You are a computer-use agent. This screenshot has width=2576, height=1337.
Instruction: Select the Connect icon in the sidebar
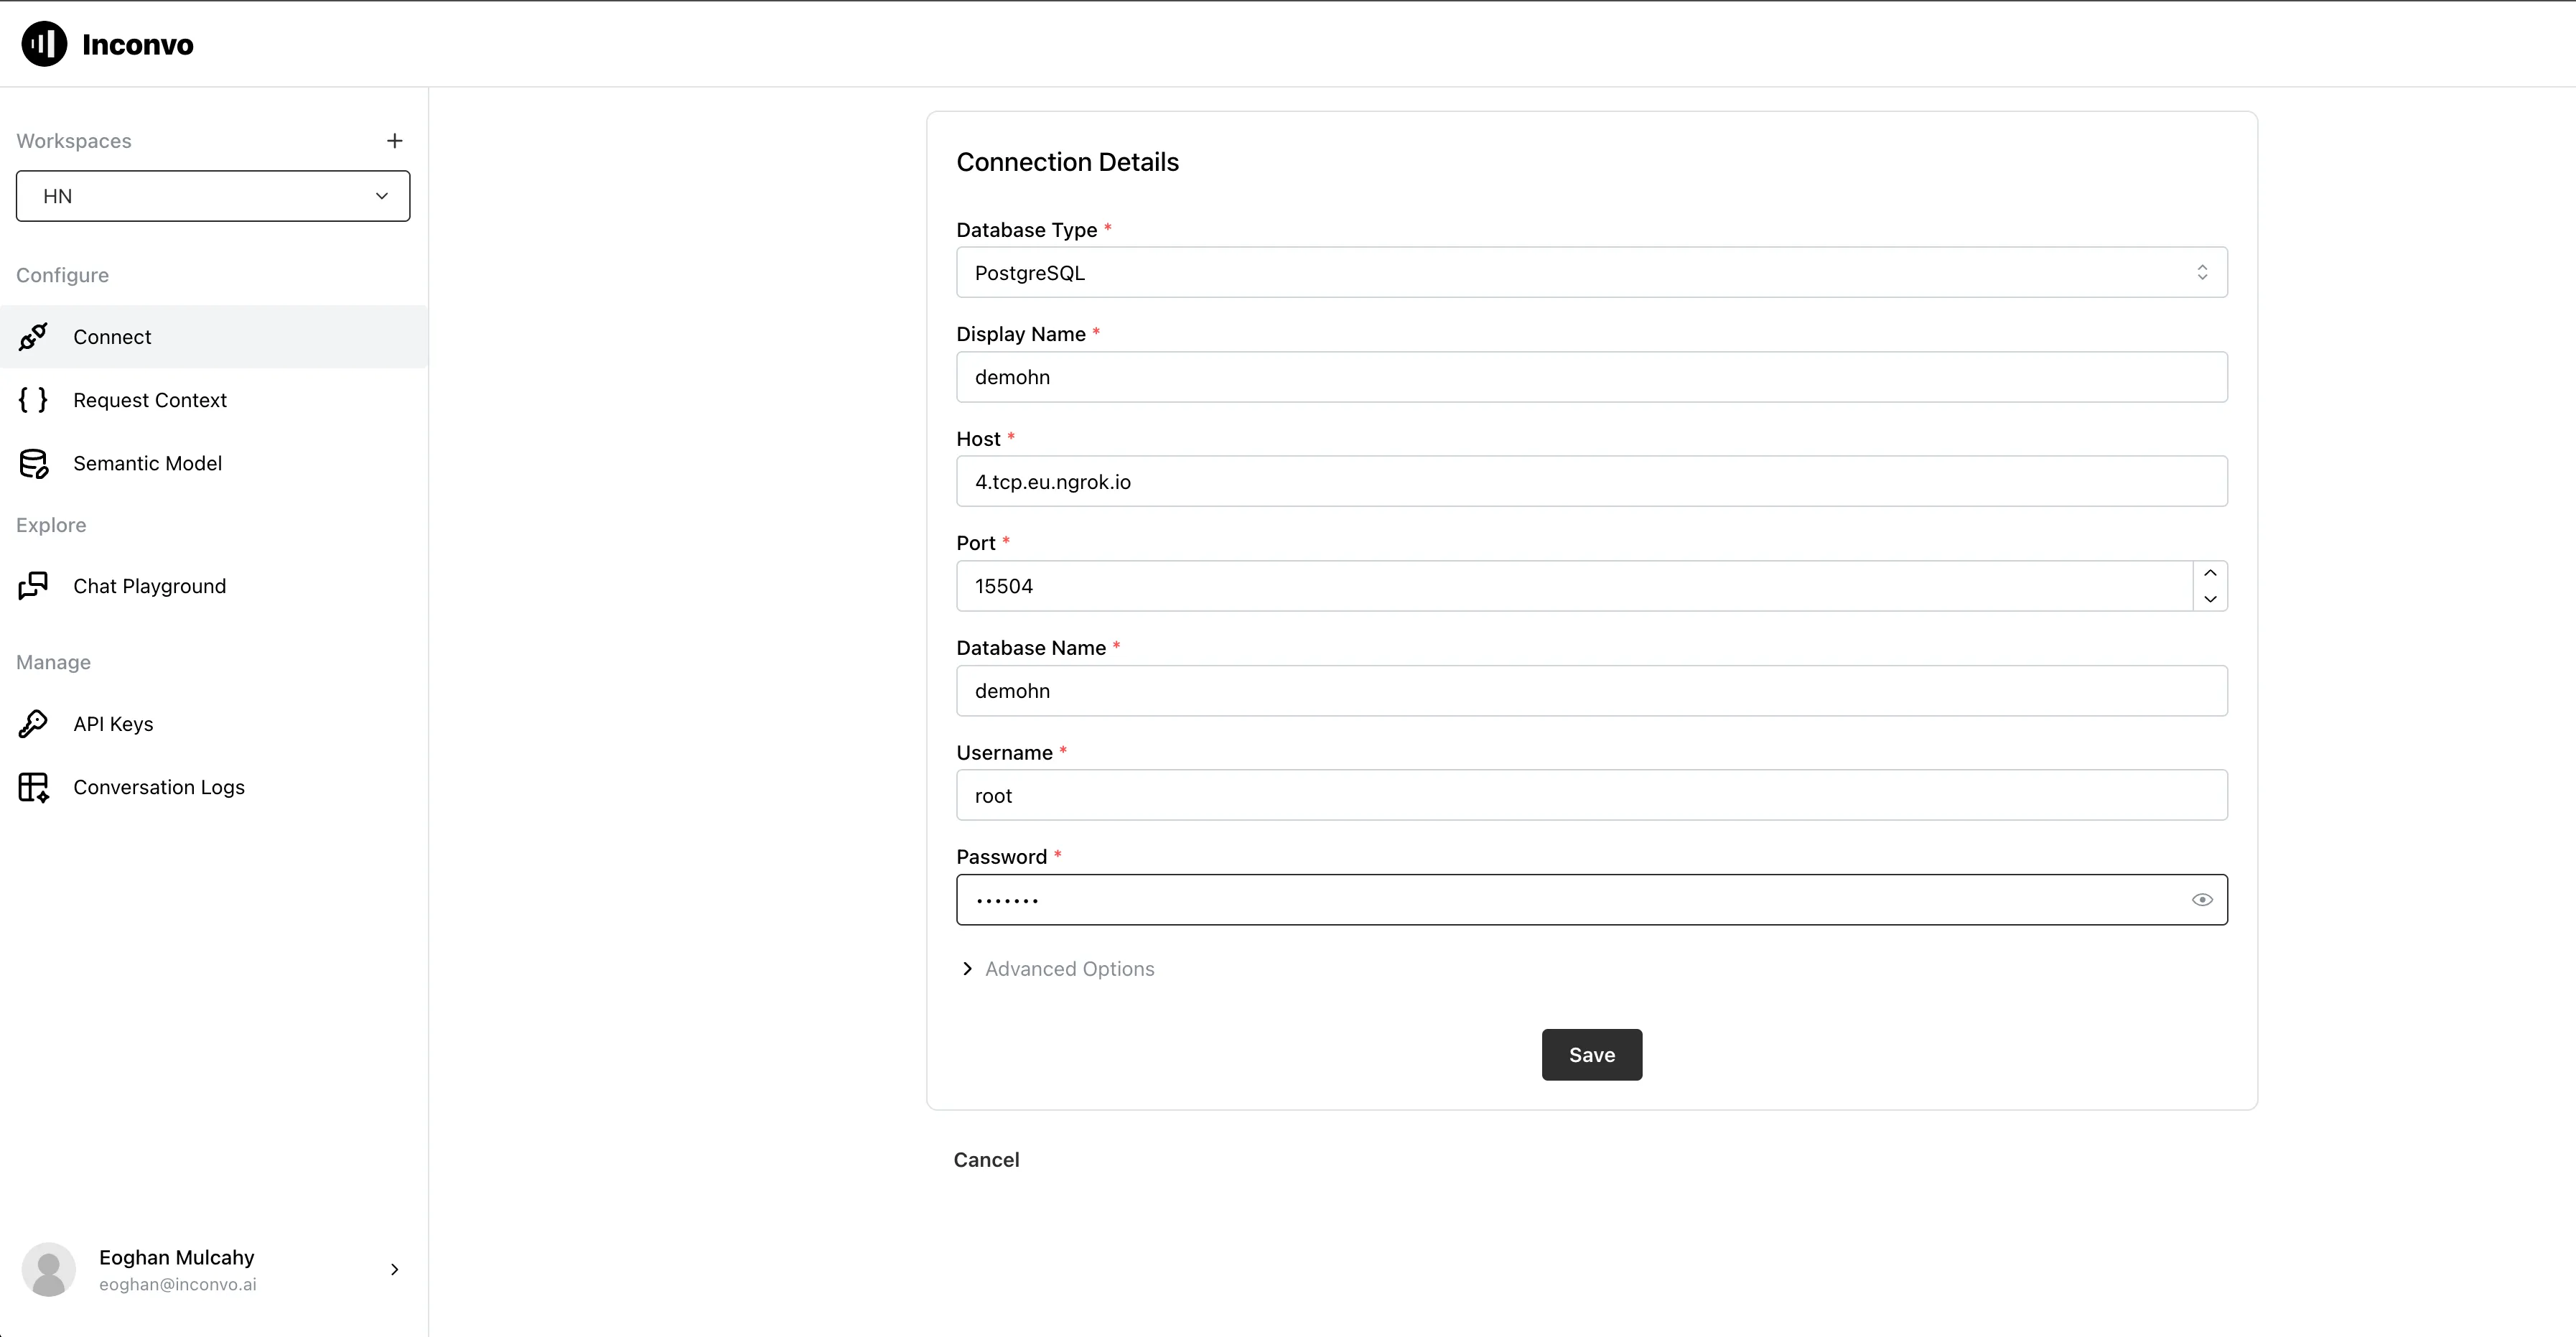click(33, 336)
